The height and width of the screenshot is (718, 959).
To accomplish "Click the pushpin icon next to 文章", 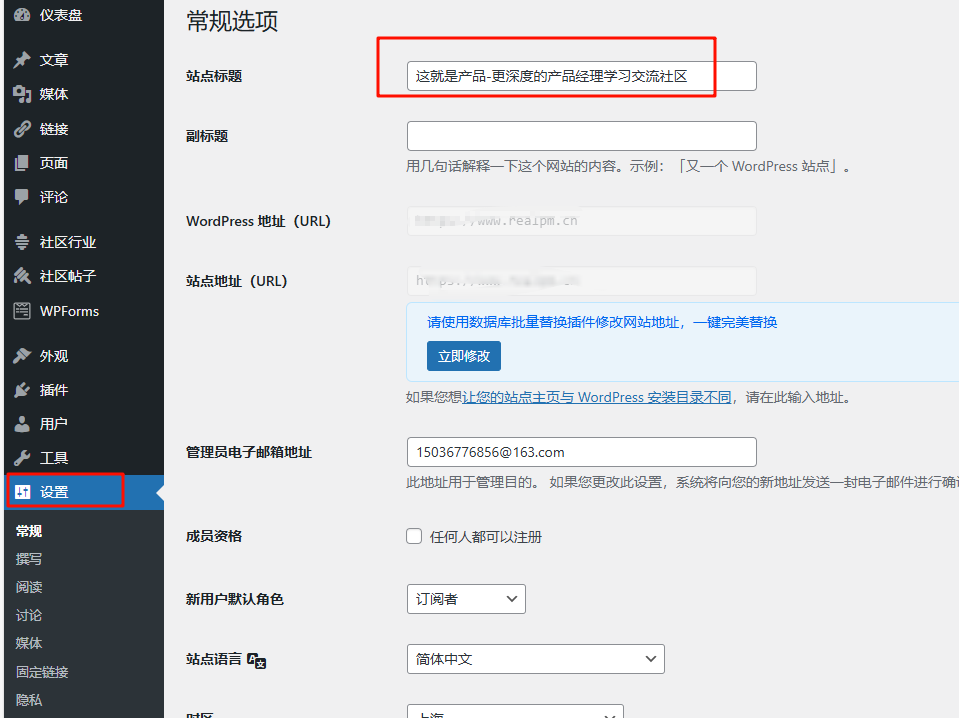I will 22,60.
